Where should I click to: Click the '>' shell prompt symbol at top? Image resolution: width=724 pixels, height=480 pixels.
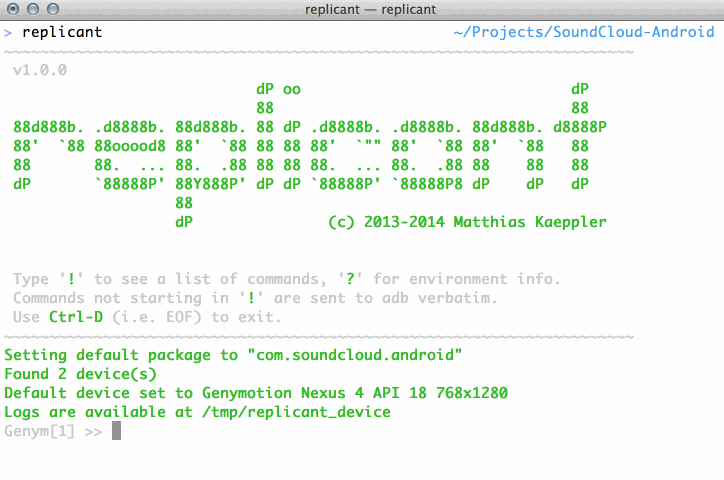point(8,32)
